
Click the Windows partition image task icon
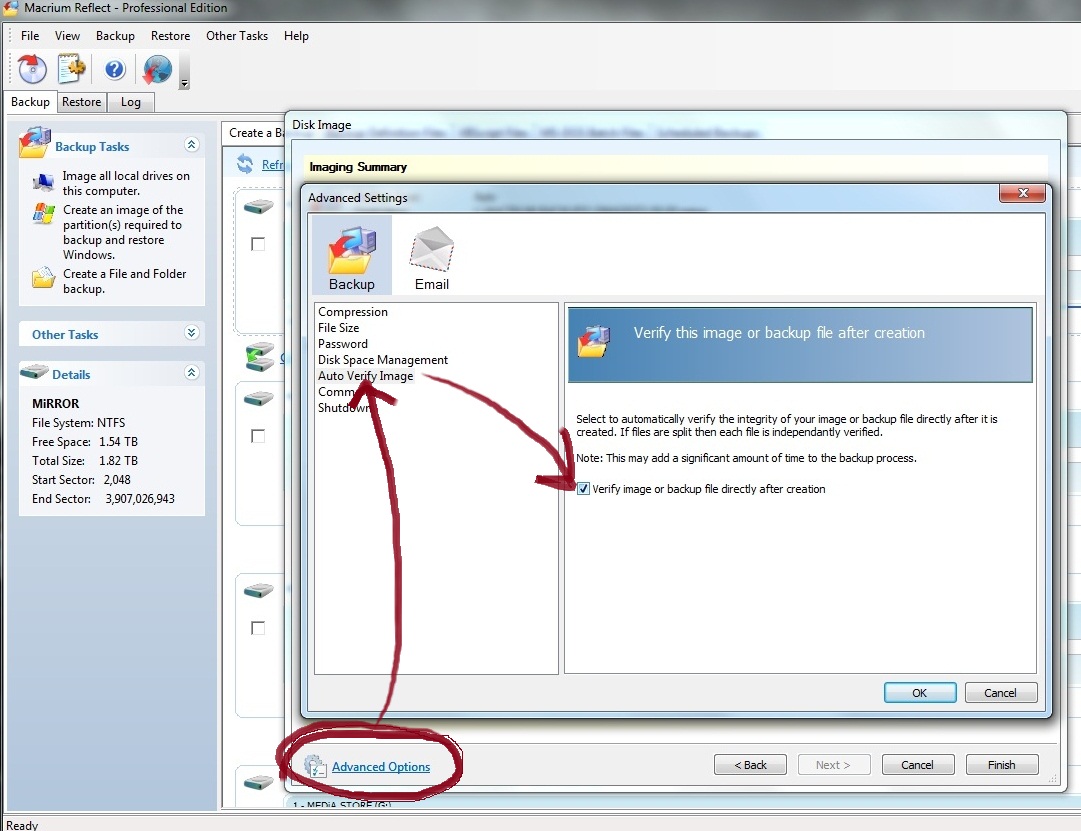(43, 213)
